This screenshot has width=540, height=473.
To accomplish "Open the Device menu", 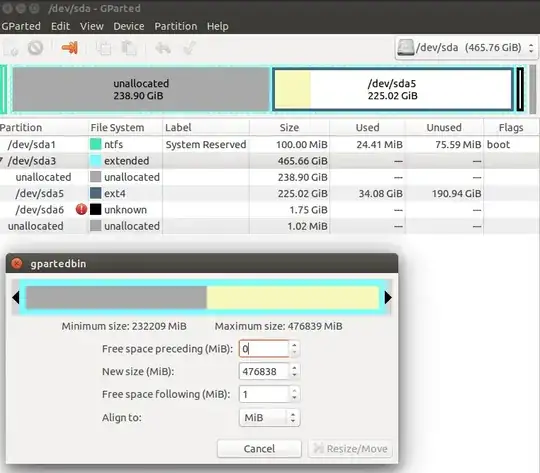I will (129, 26).
